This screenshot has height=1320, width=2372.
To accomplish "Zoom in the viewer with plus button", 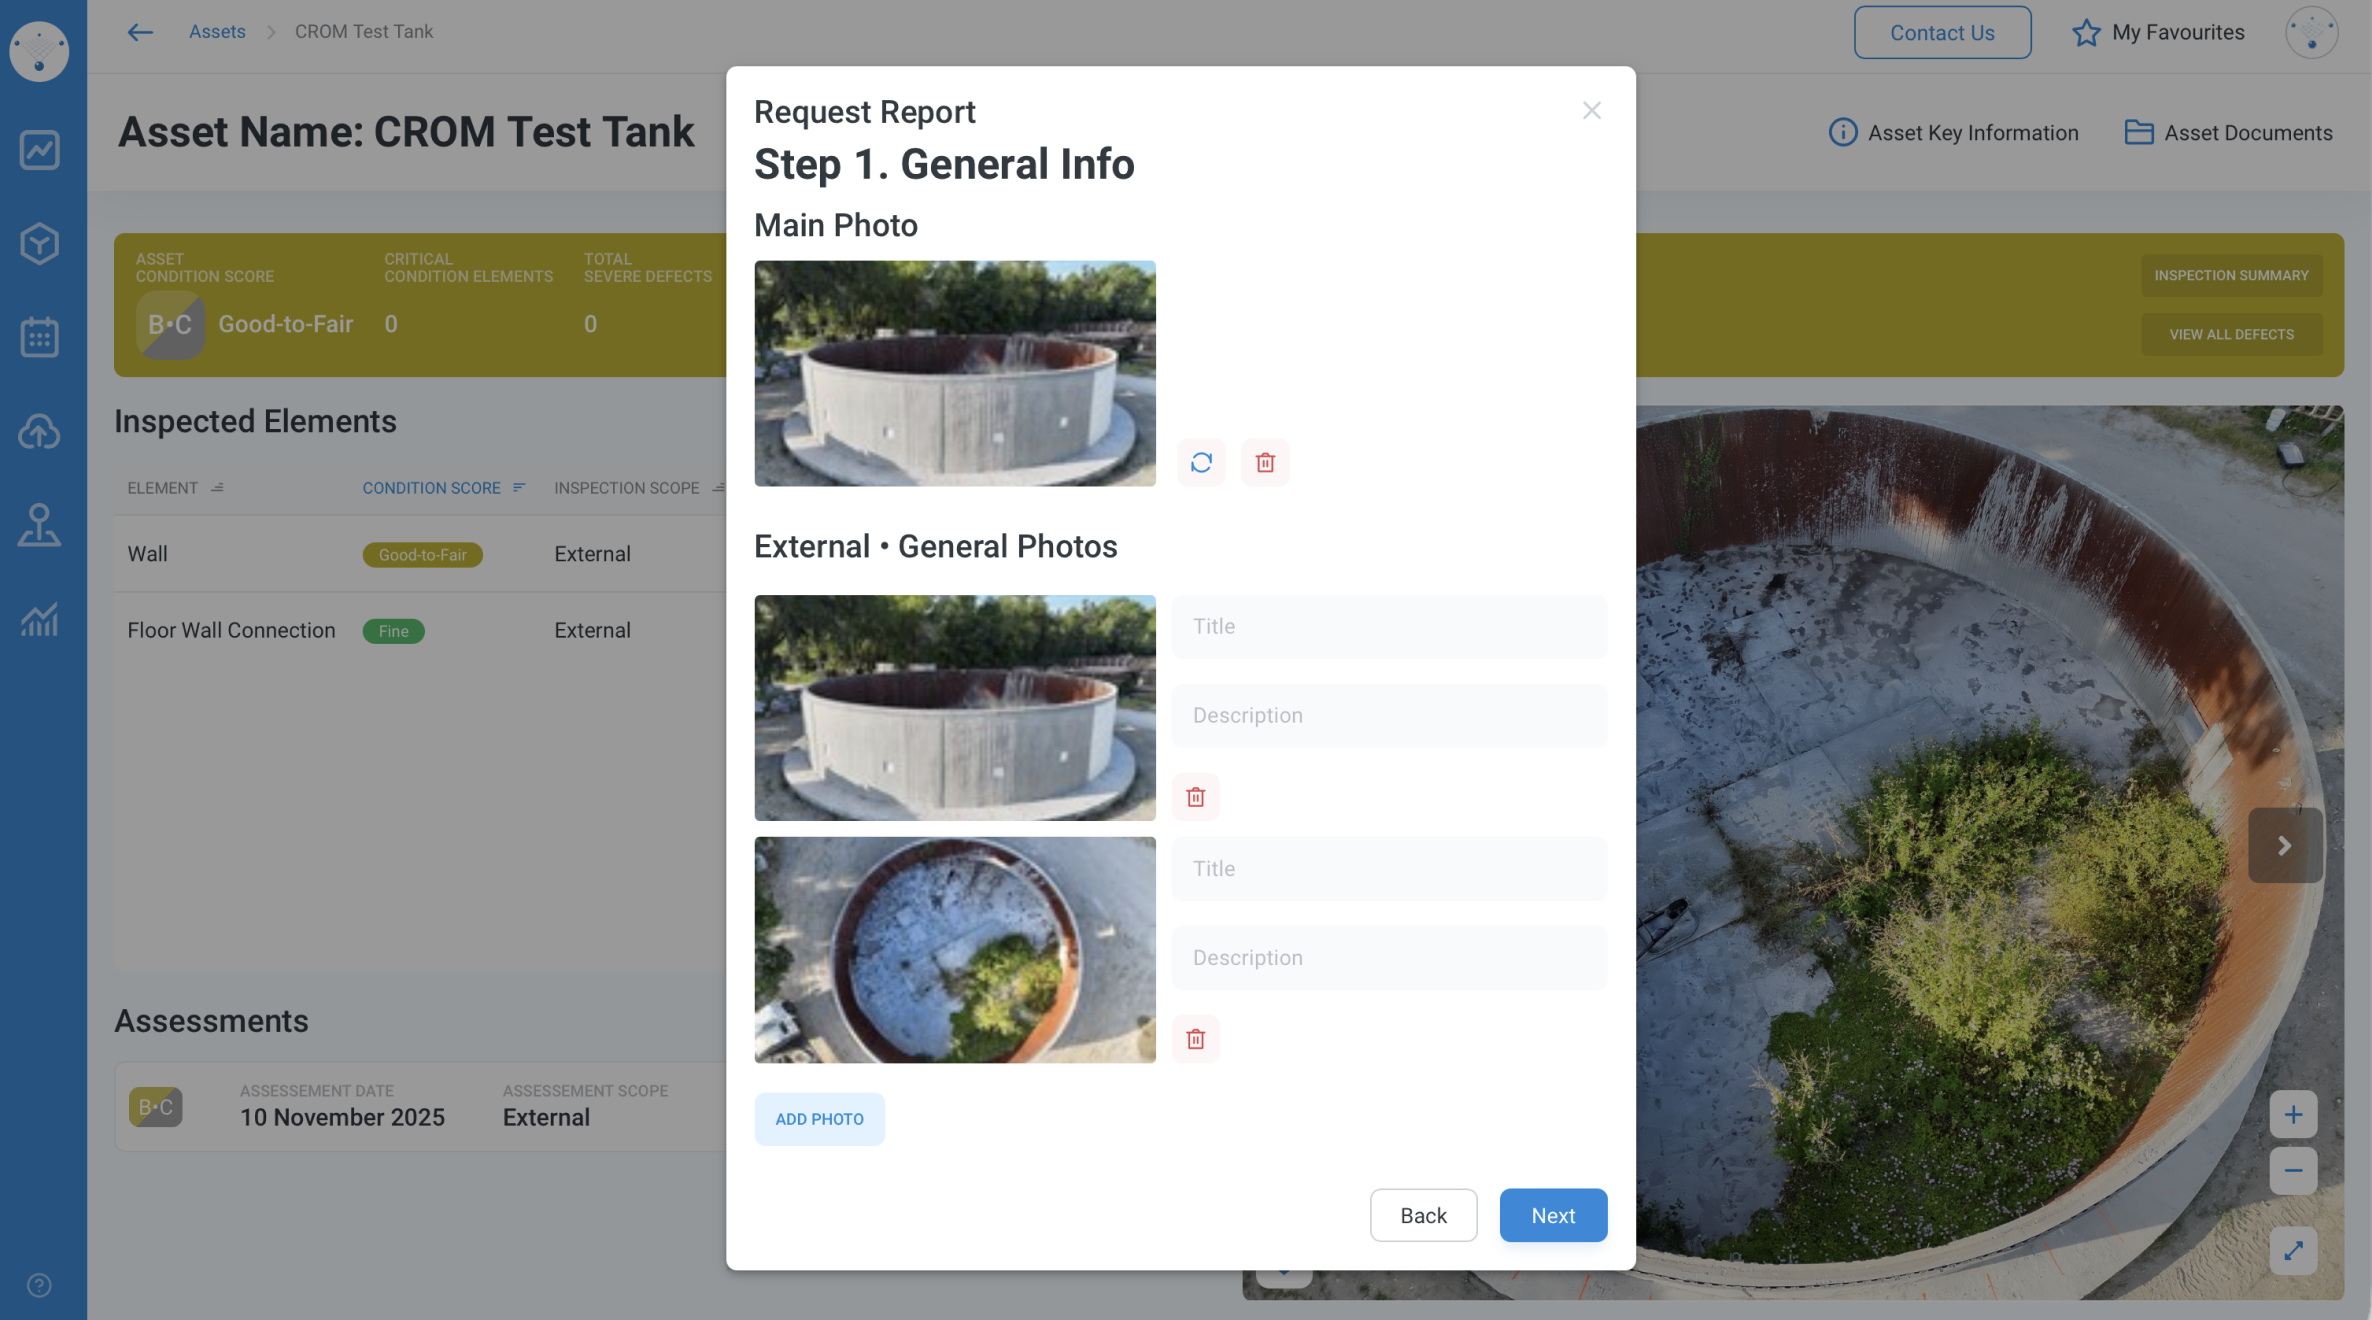I will point(2293,1114).
